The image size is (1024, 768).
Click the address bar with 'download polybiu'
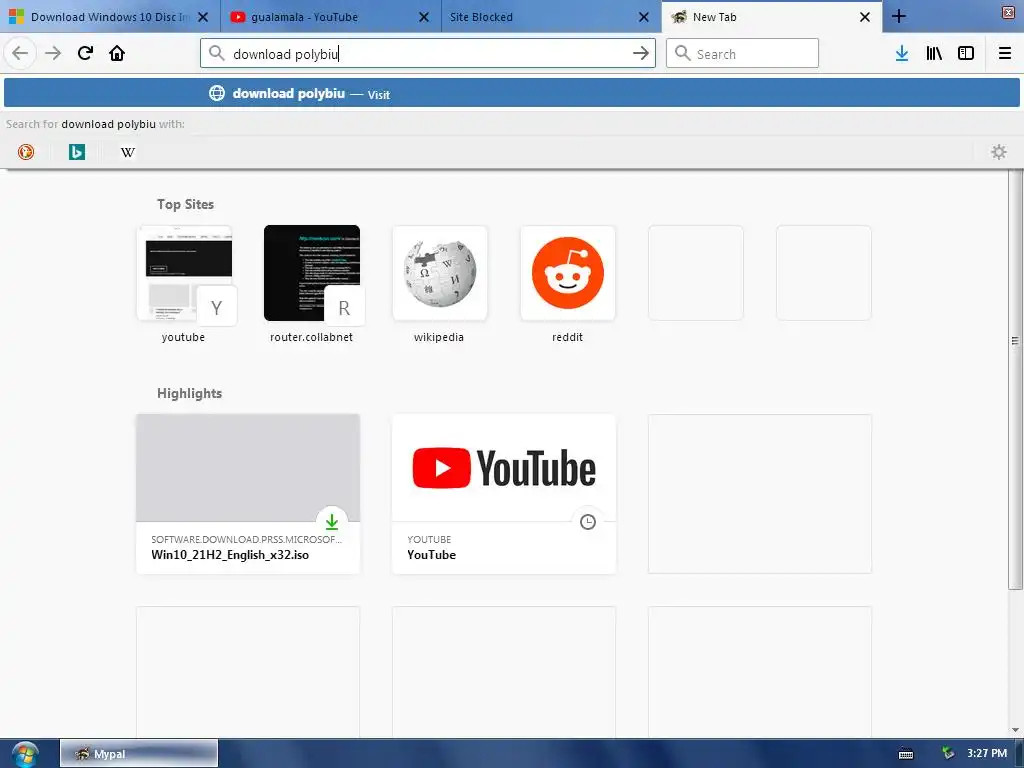click(x=427, y=53)
